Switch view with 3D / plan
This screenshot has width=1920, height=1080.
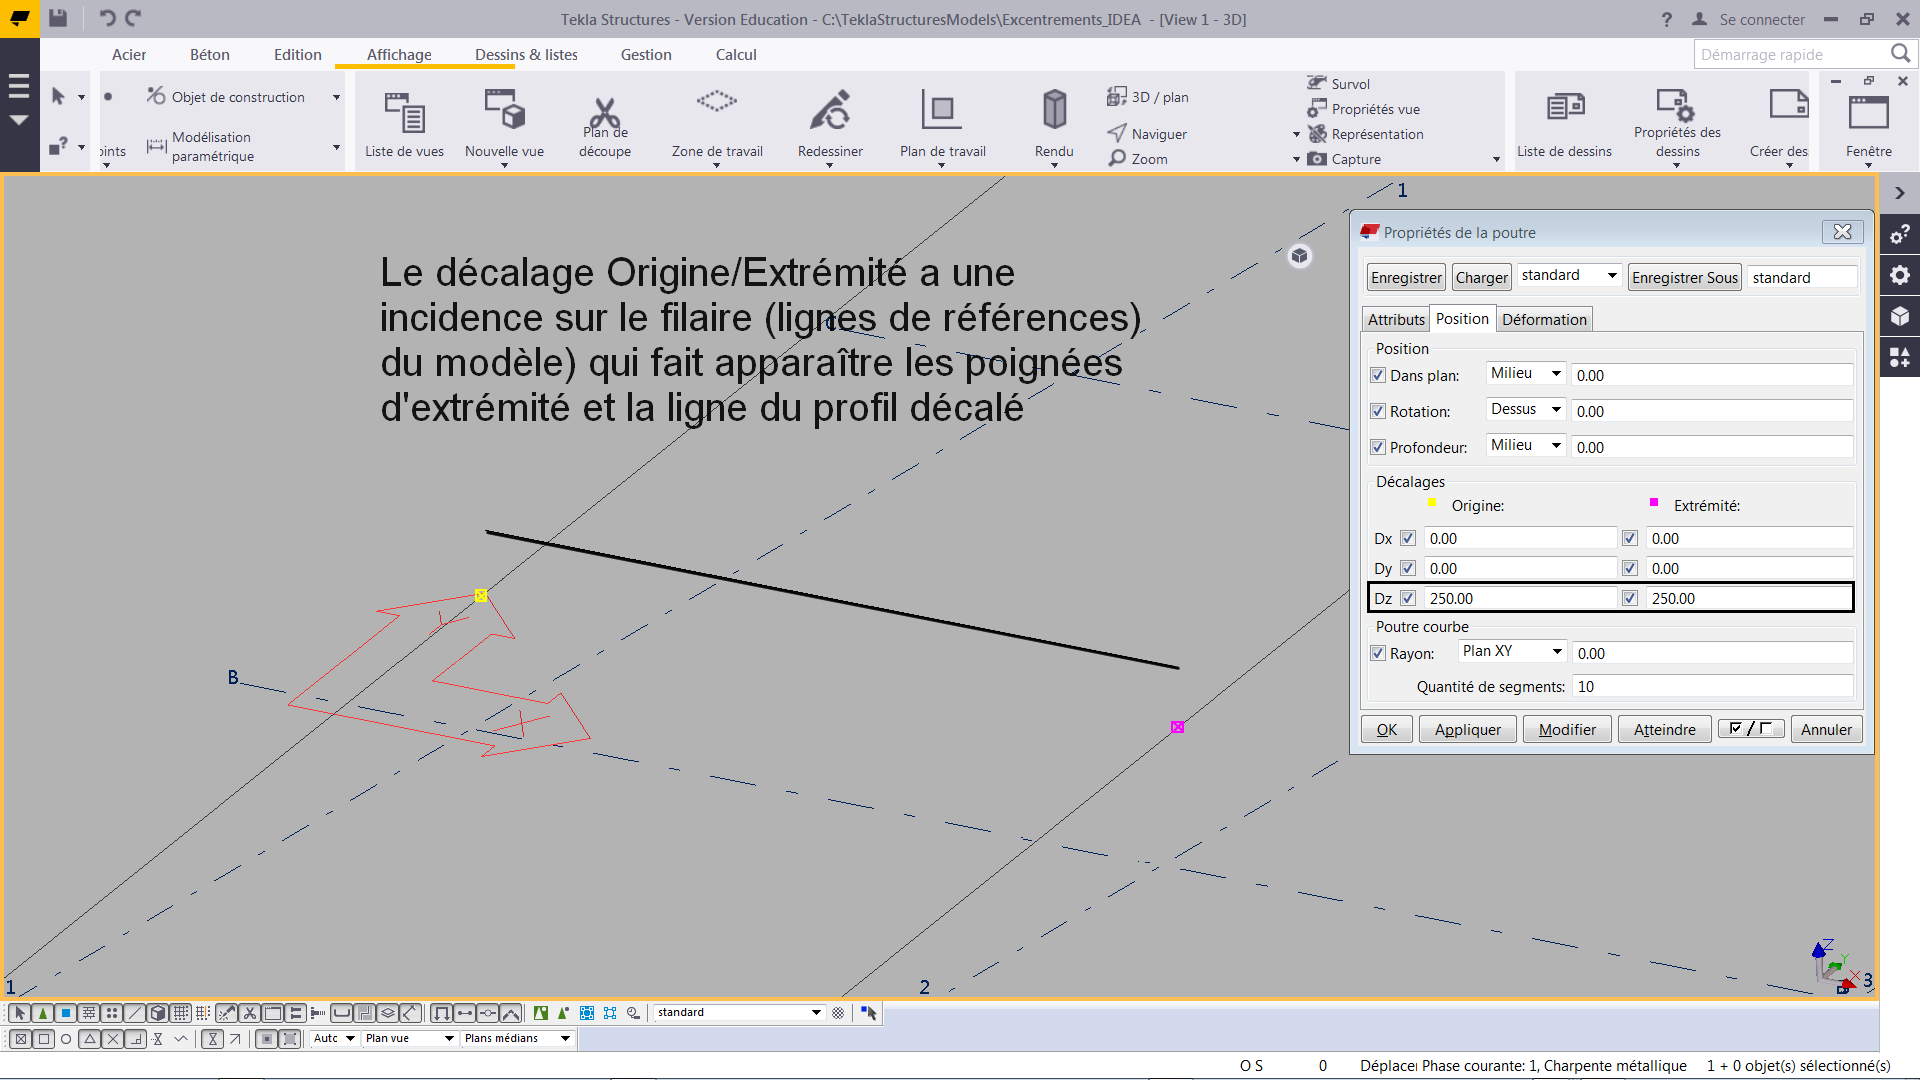[1149, 97]
